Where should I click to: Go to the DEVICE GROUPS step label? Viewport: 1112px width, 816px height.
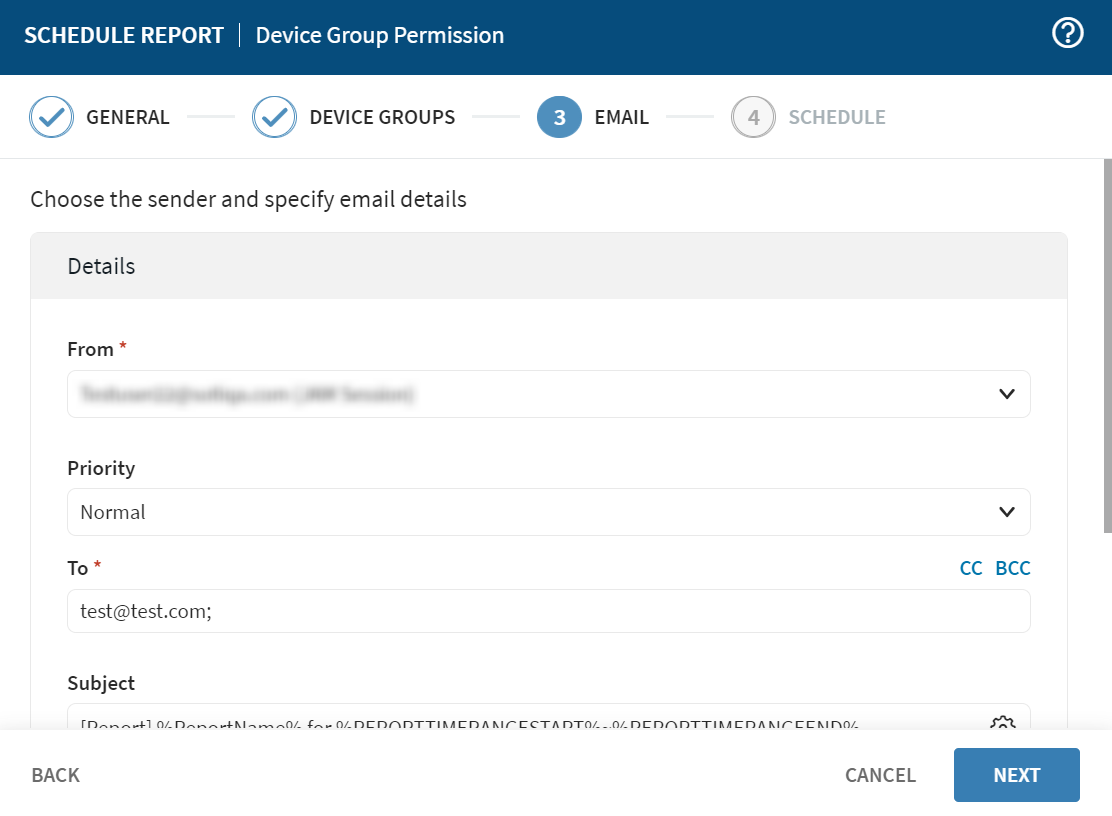[382, 117]
